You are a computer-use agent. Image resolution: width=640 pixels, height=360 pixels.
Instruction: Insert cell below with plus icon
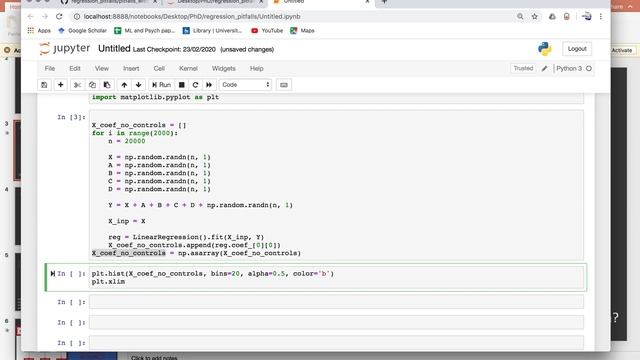click(x=60, y=85)
